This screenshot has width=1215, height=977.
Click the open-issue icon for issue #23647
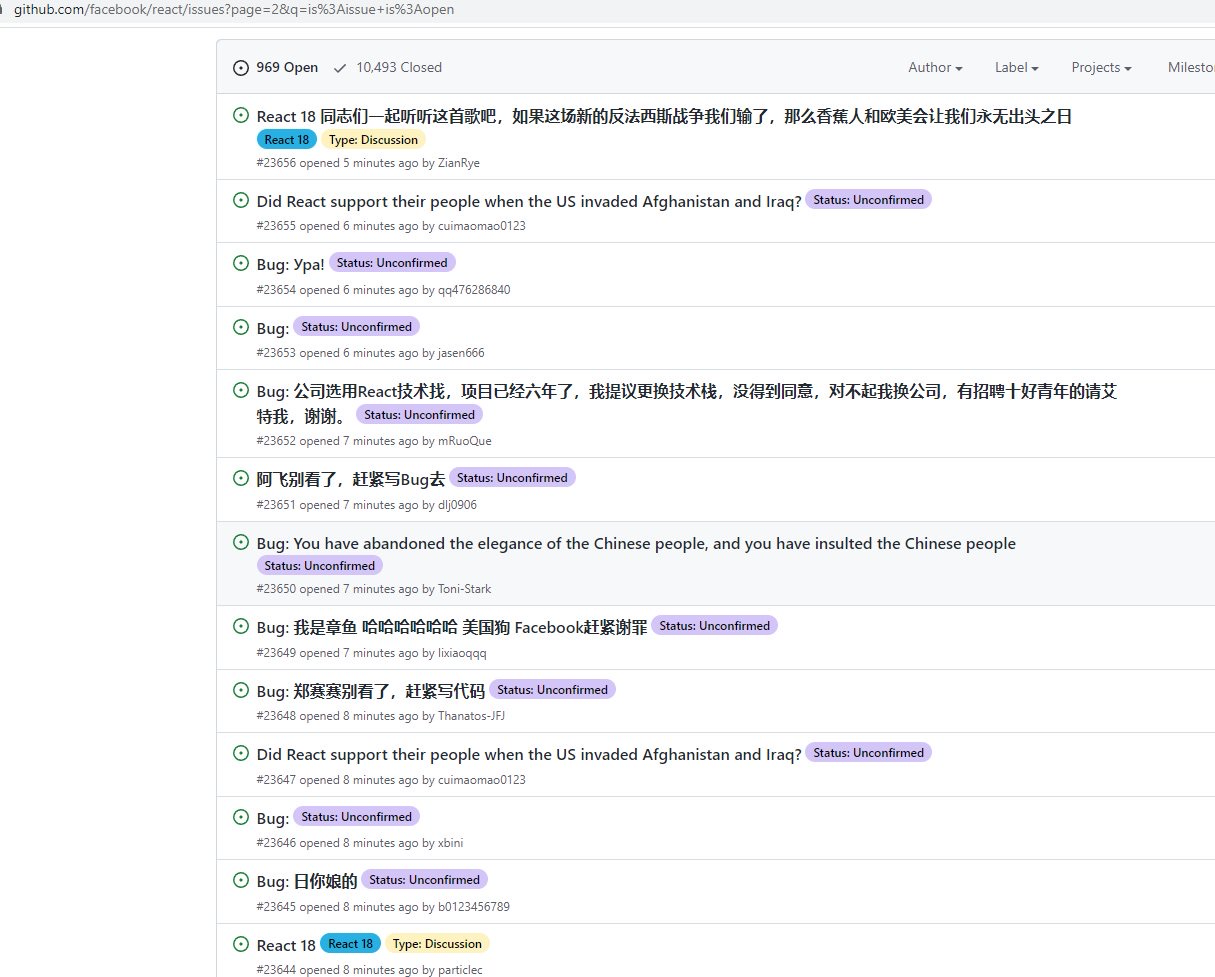pos(241,753)
